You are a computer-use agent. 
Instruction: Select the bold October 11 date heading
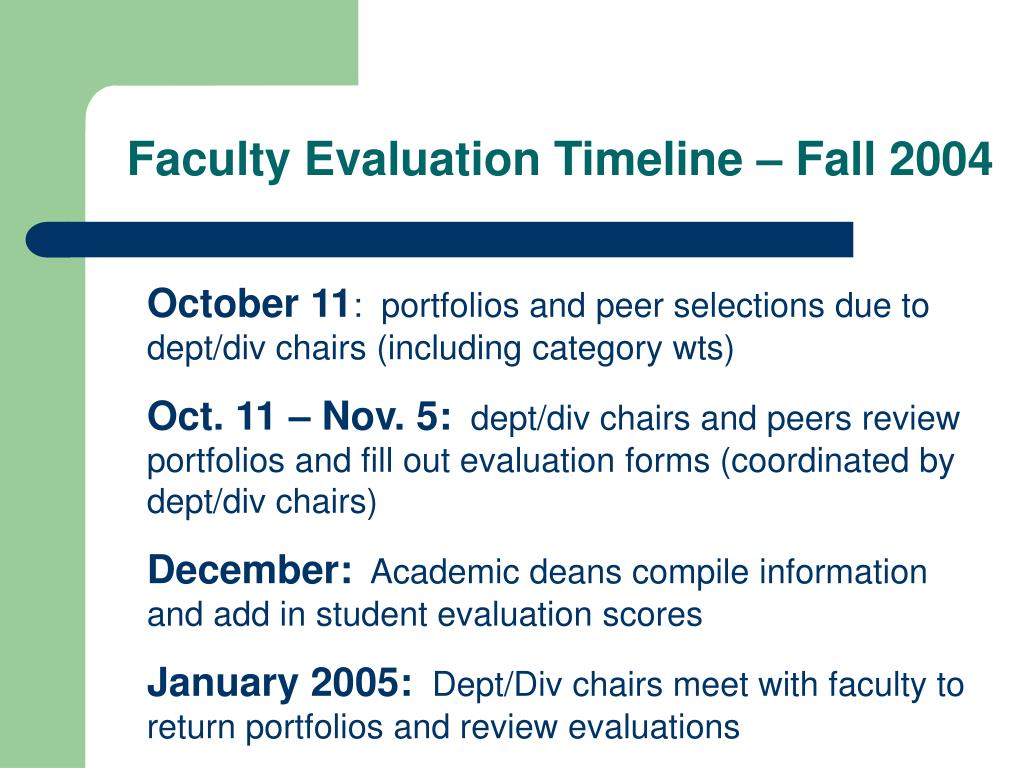249,304
